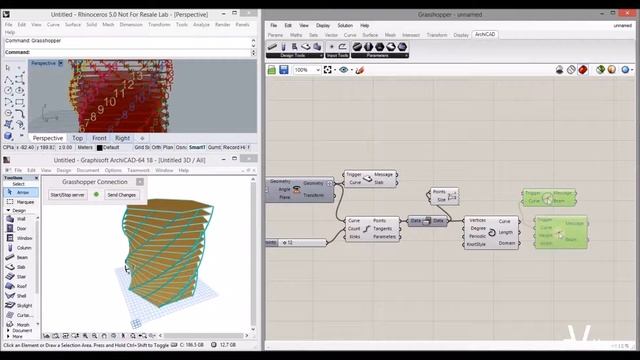Select the Arrow tool in ArchiCAD toolbox
The height and width of the screenshot is (360, 640).
tap(20, 192)
